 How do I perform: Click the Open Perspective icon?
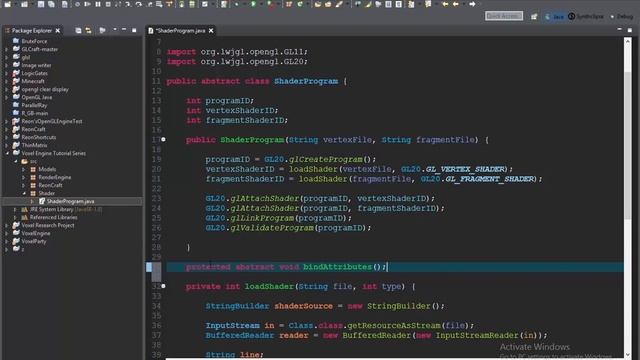tap(534, 16)
